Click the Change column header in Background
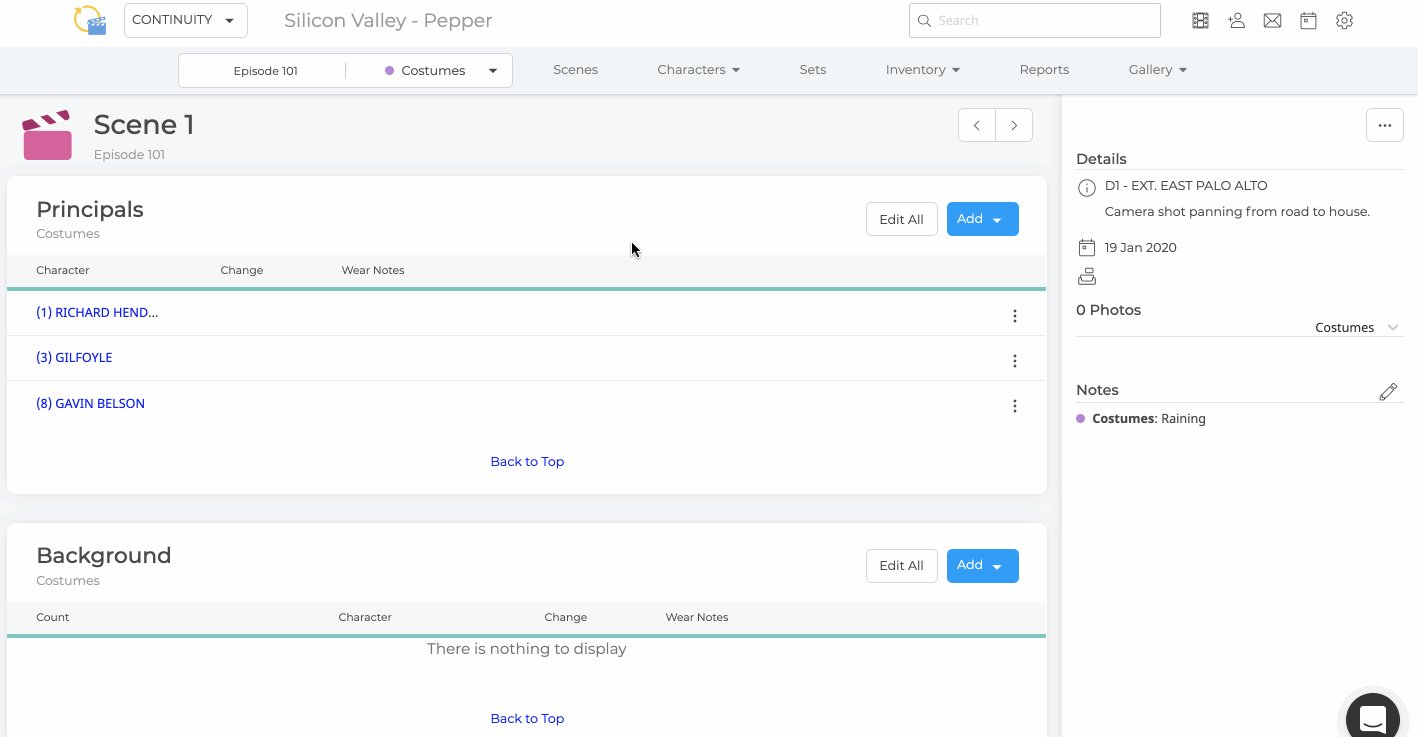The image size is (1418, 737). [x=566, y=618]
